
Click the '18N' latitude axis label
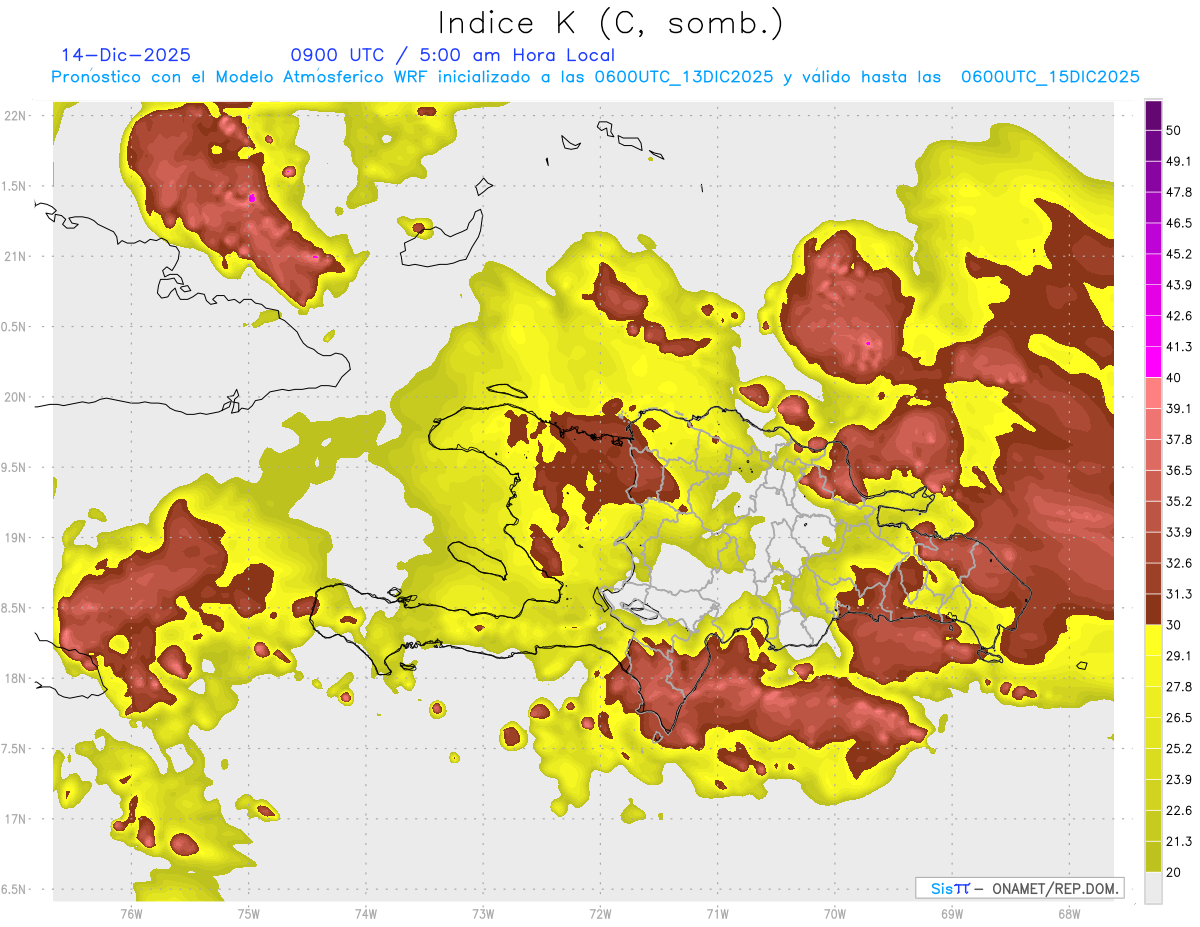tap(14, 679)
